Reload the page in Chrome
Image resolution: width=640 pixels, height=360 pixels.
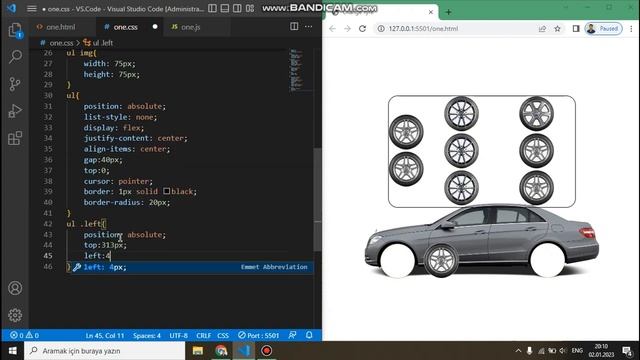pos(362,29)
